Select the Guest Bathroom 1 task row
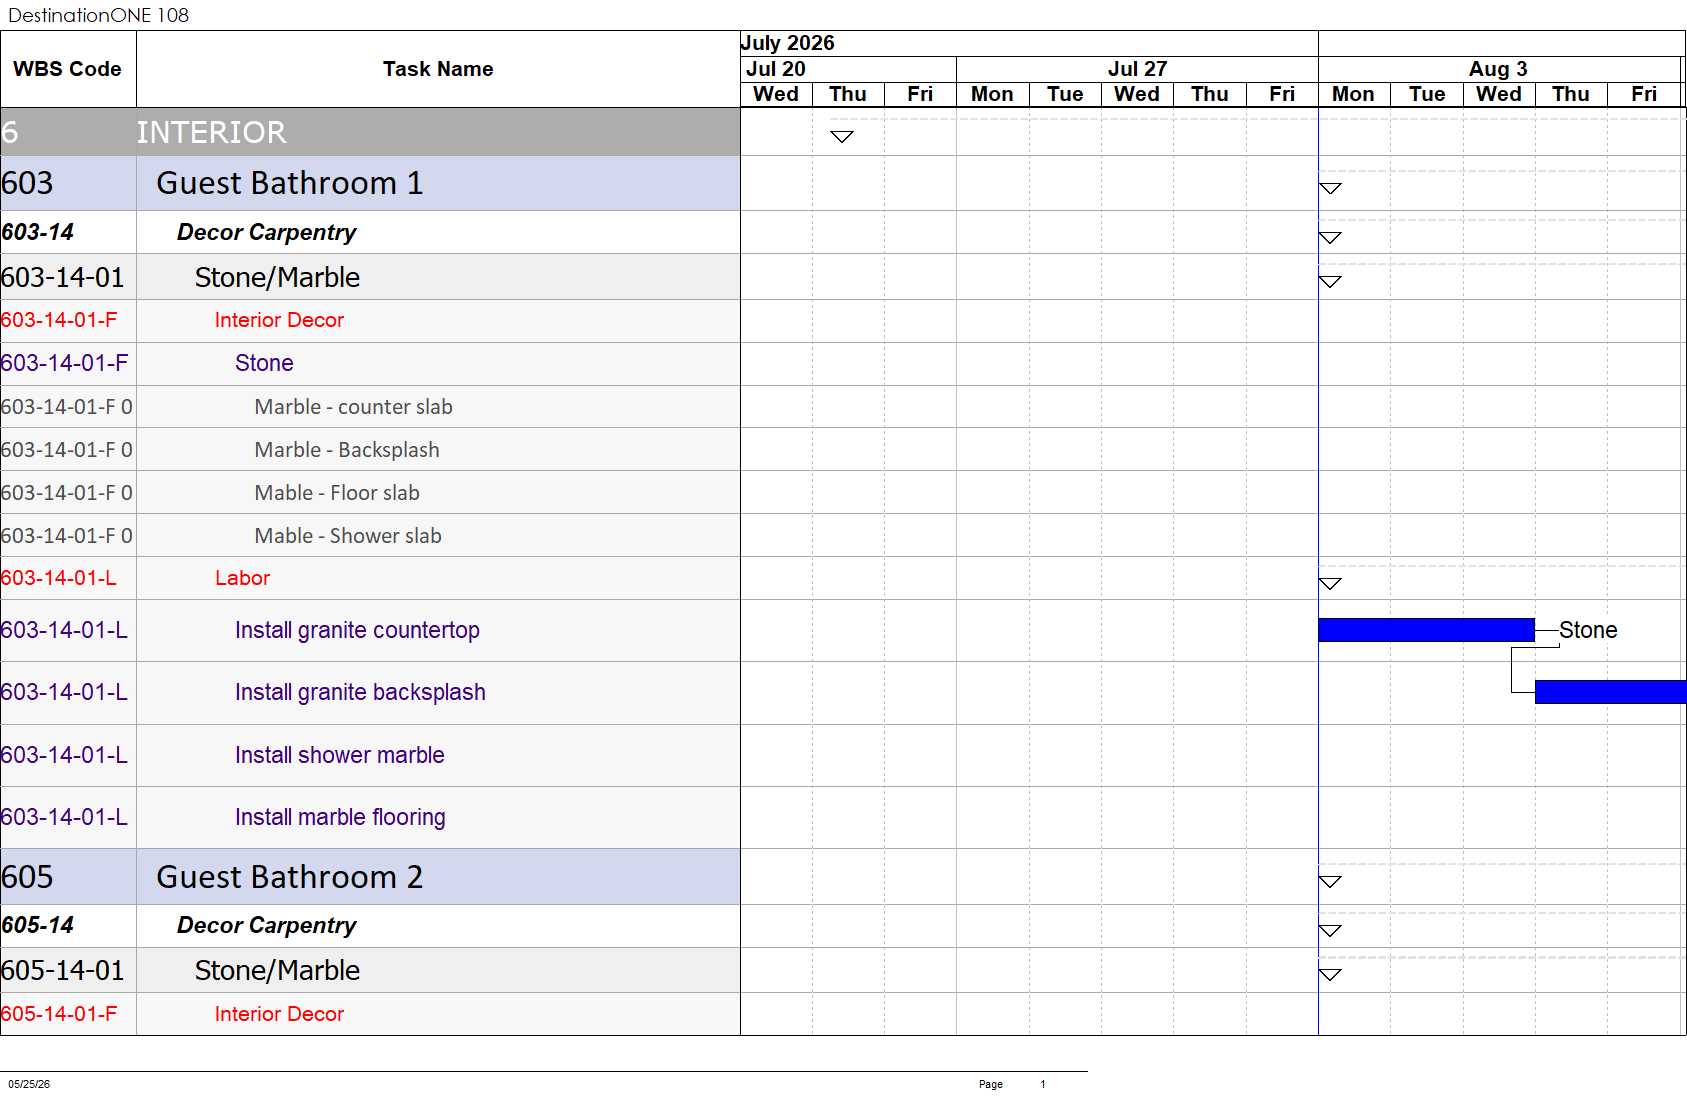 coord(370,183)
